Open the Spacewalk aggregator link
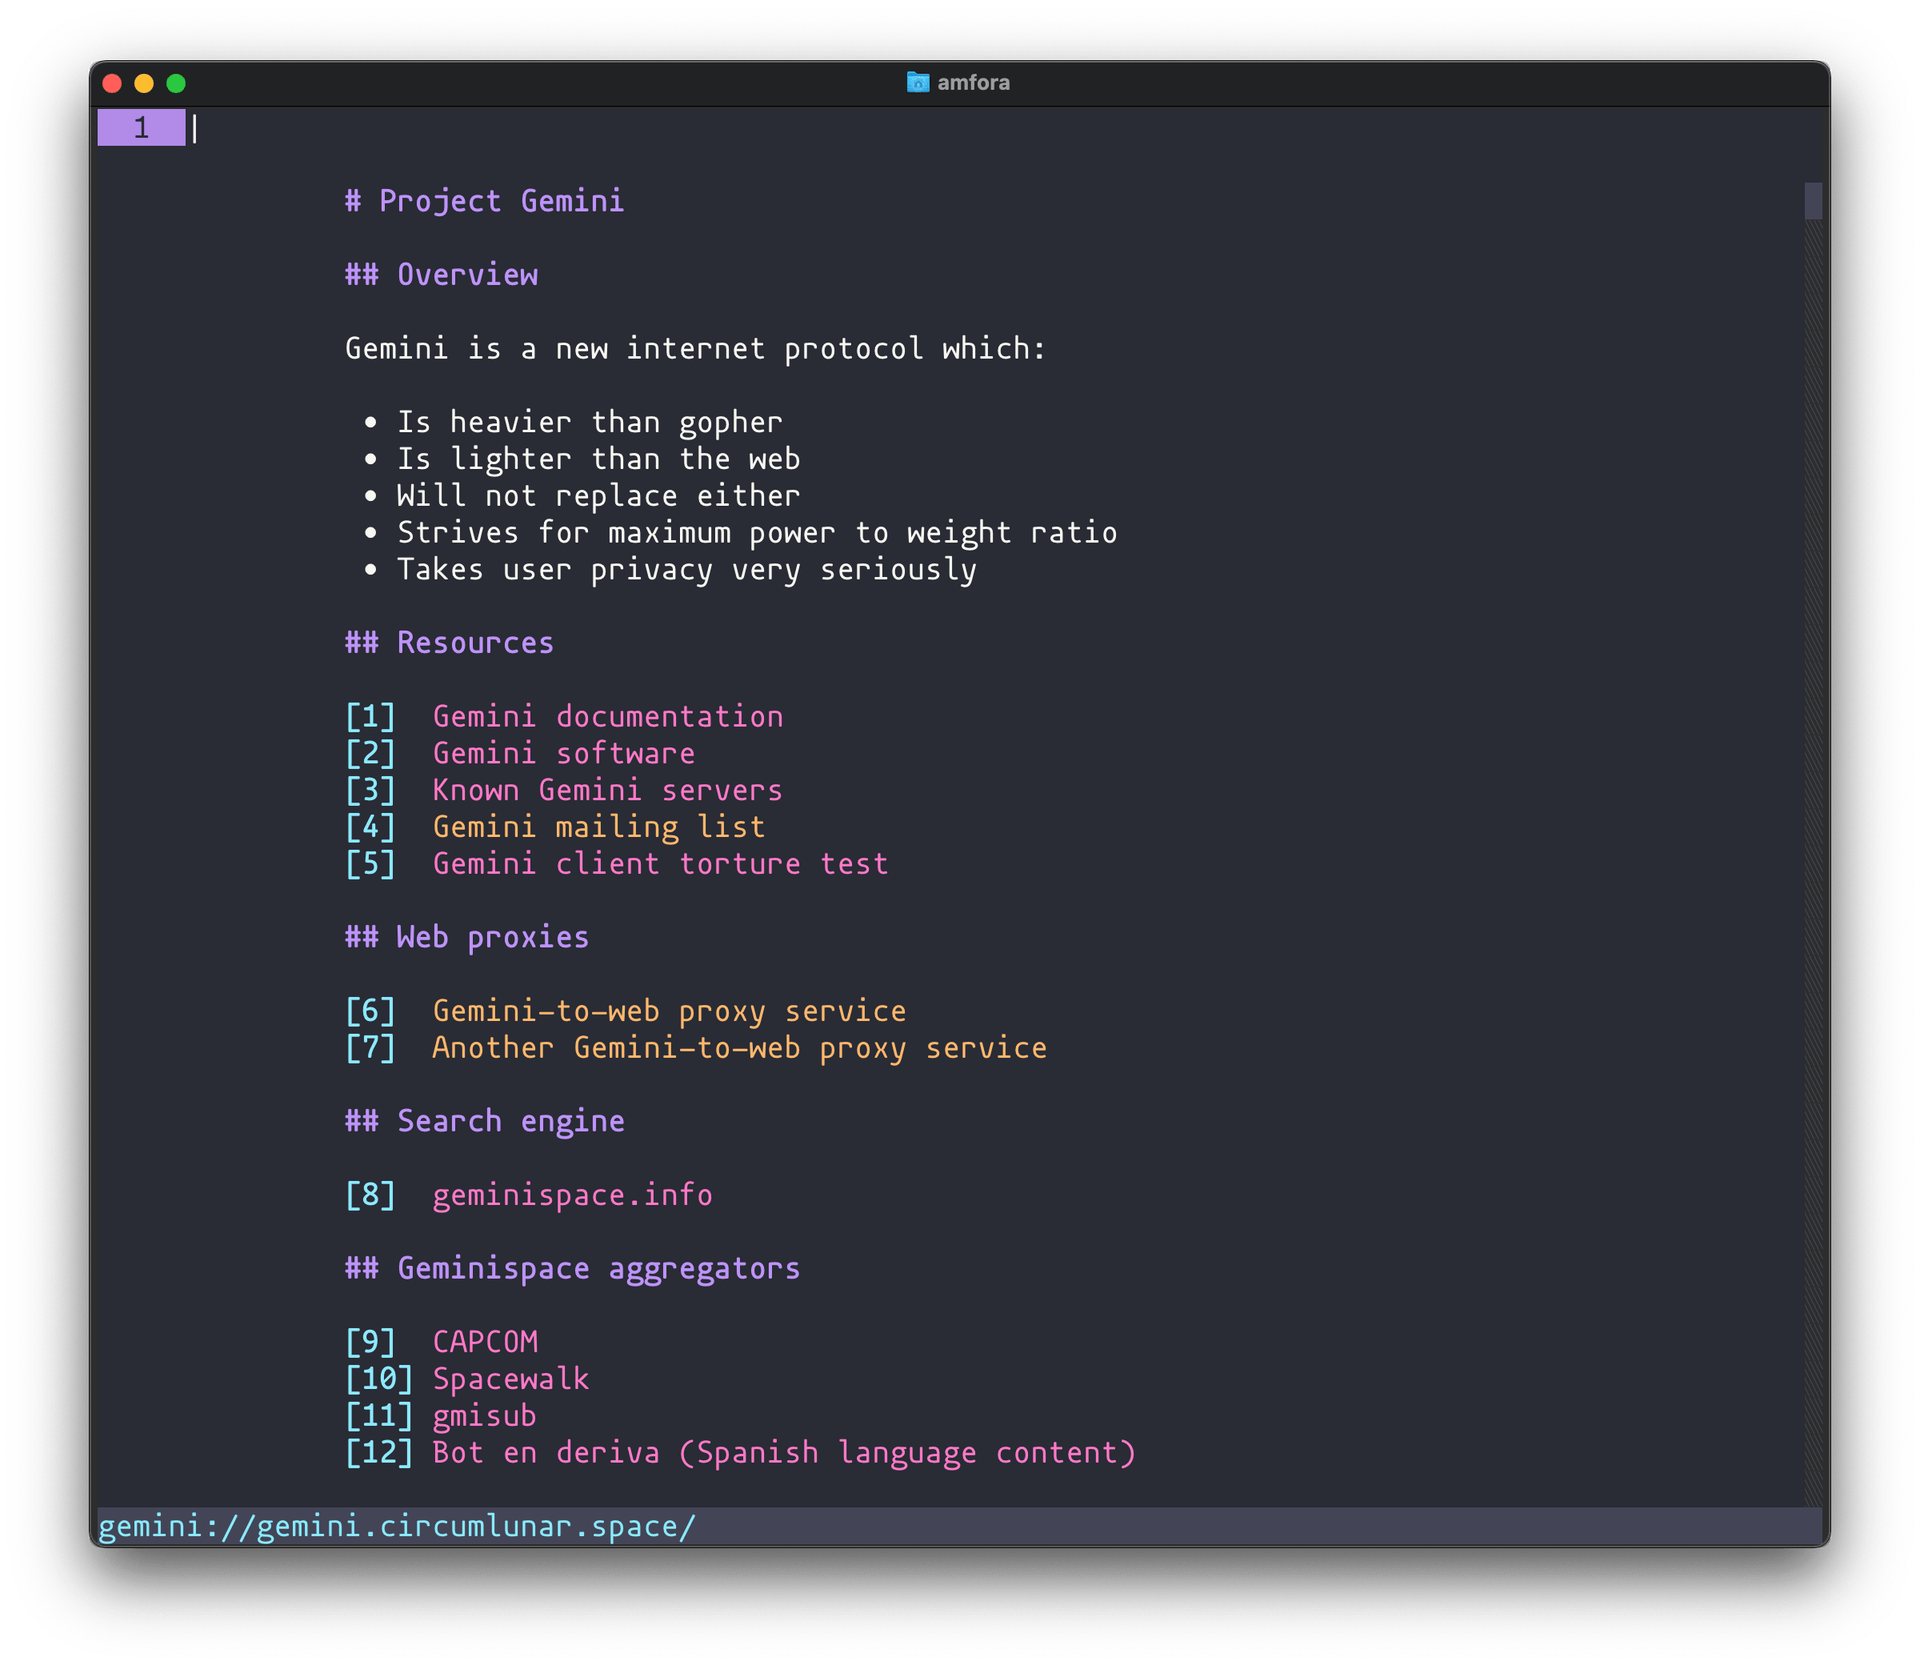Image resolution: width=1920 pixels, height=1666 pixels. pos(510,1379)
